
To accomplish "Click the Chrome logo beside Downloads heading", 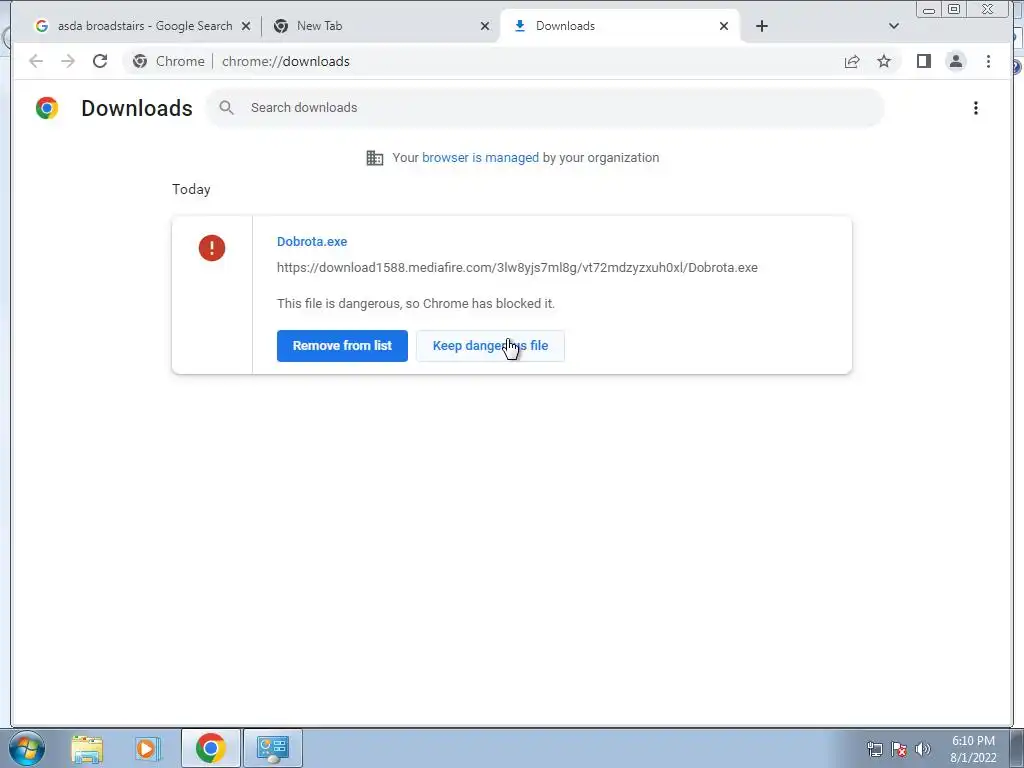I will [47, 108].
